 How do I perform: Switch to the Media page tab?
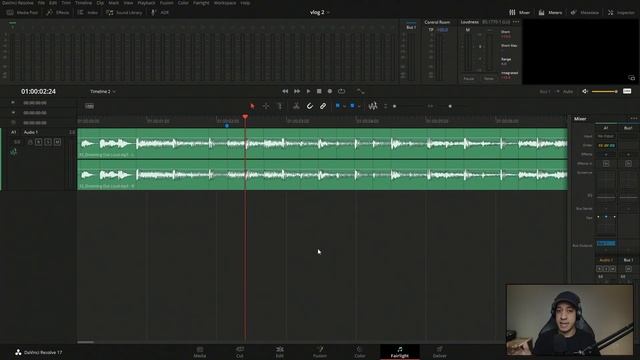[x=200, y=352]
